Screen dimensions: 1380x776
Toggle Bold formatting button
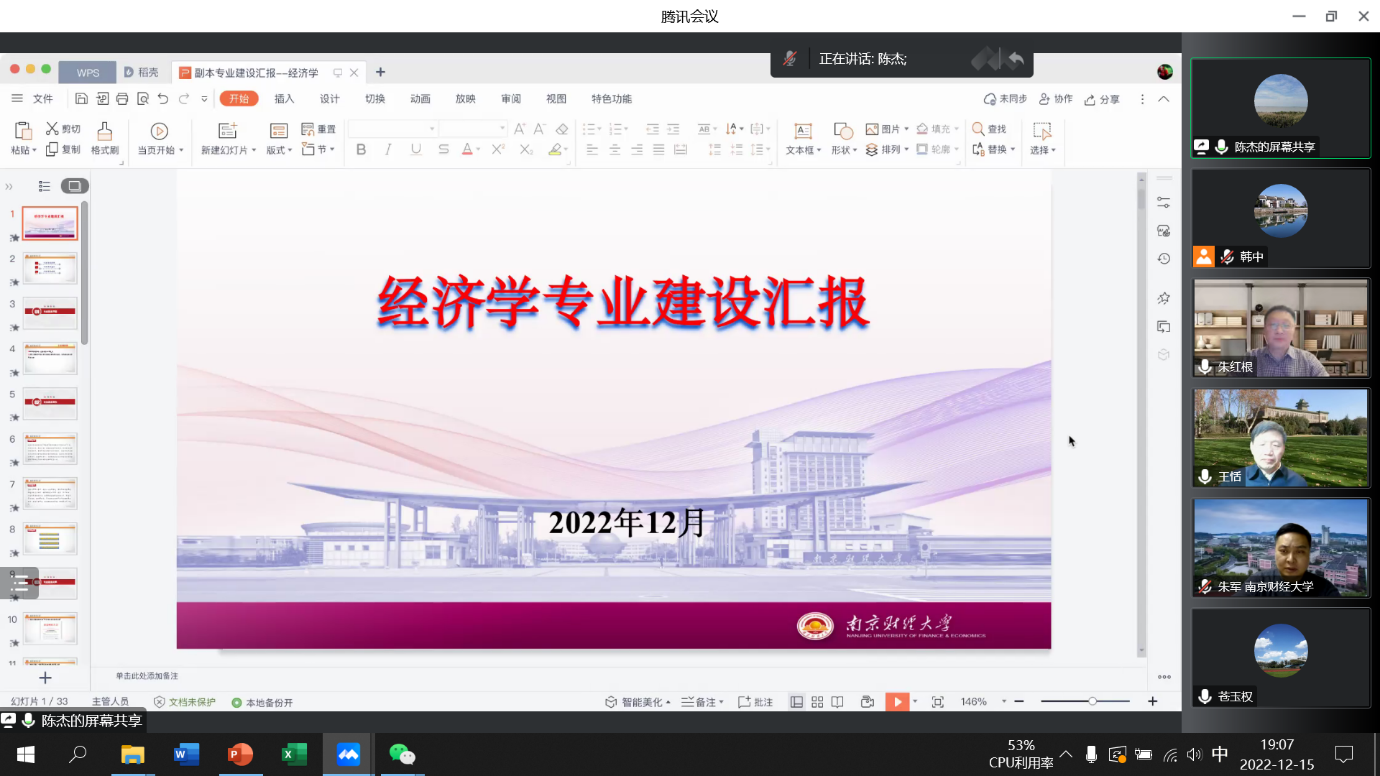tap(361, 150)
